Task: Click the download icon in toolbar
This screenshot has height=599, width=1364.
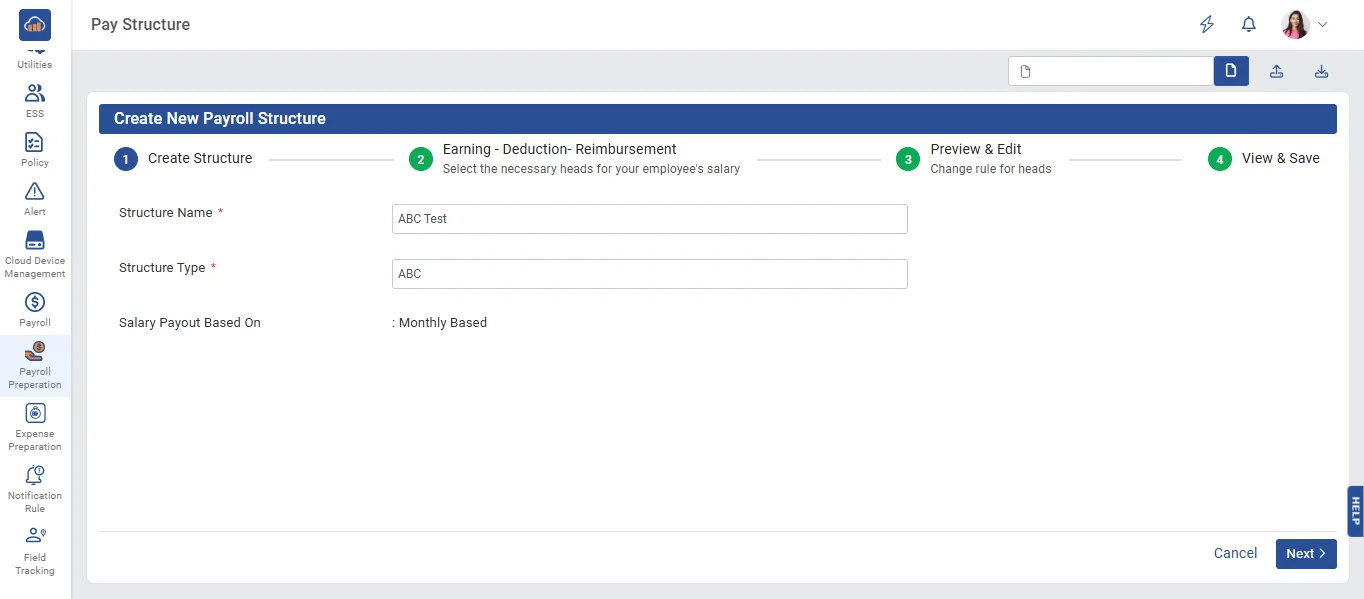Action: pyautogui.click(x=1321, y=71)
